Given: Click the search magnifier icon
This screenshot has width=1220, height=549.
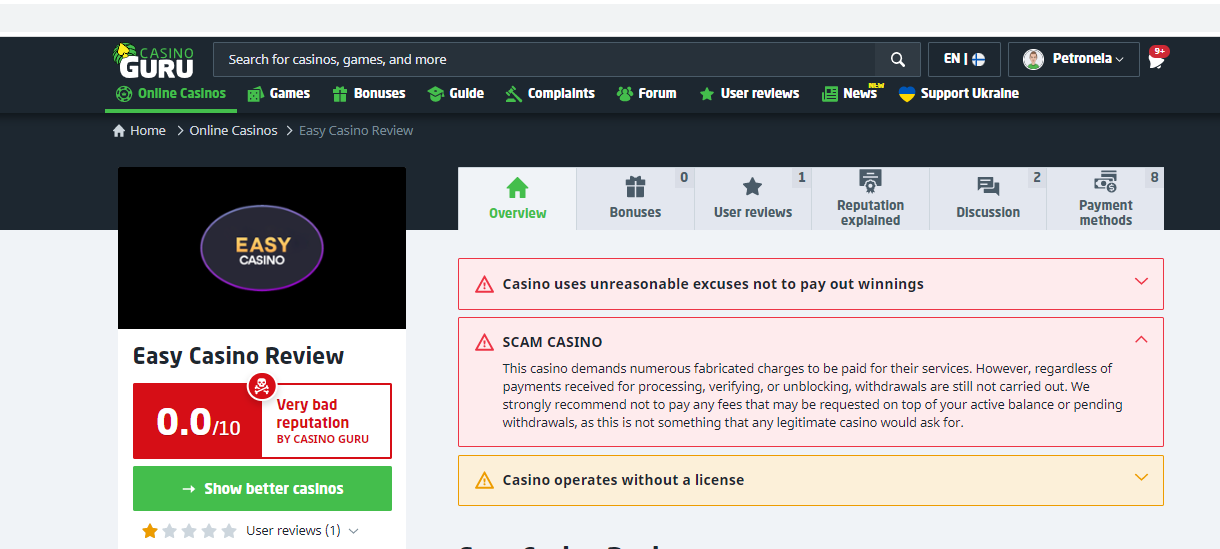Looking at the screenshot, I should pyautogui.click(x=898, y=60).
